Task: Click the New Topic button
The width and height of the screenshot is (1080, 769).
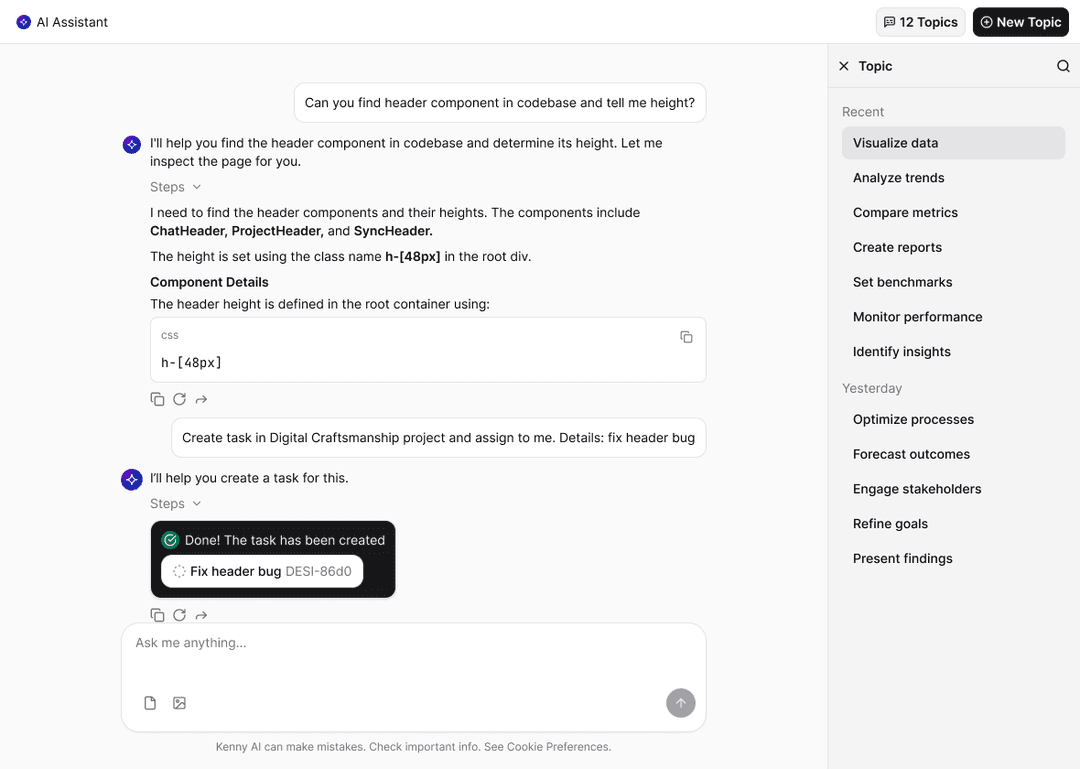Action: click(x=1020, y=21)
